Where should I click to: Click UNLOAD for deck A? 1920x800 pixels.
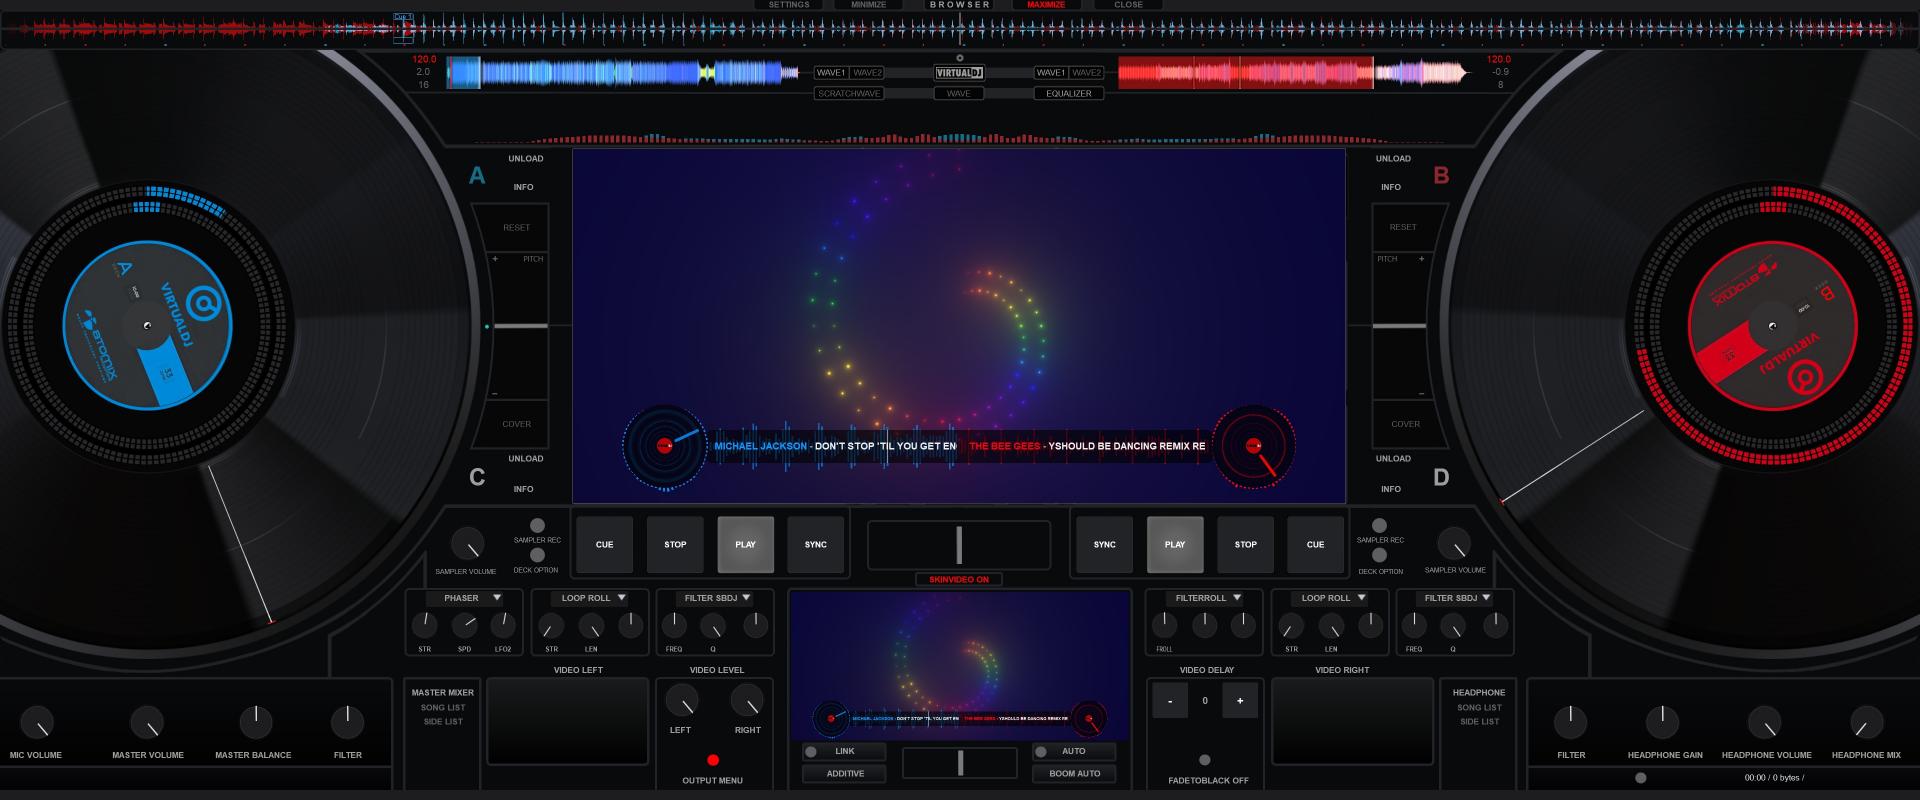click(526, 159)
